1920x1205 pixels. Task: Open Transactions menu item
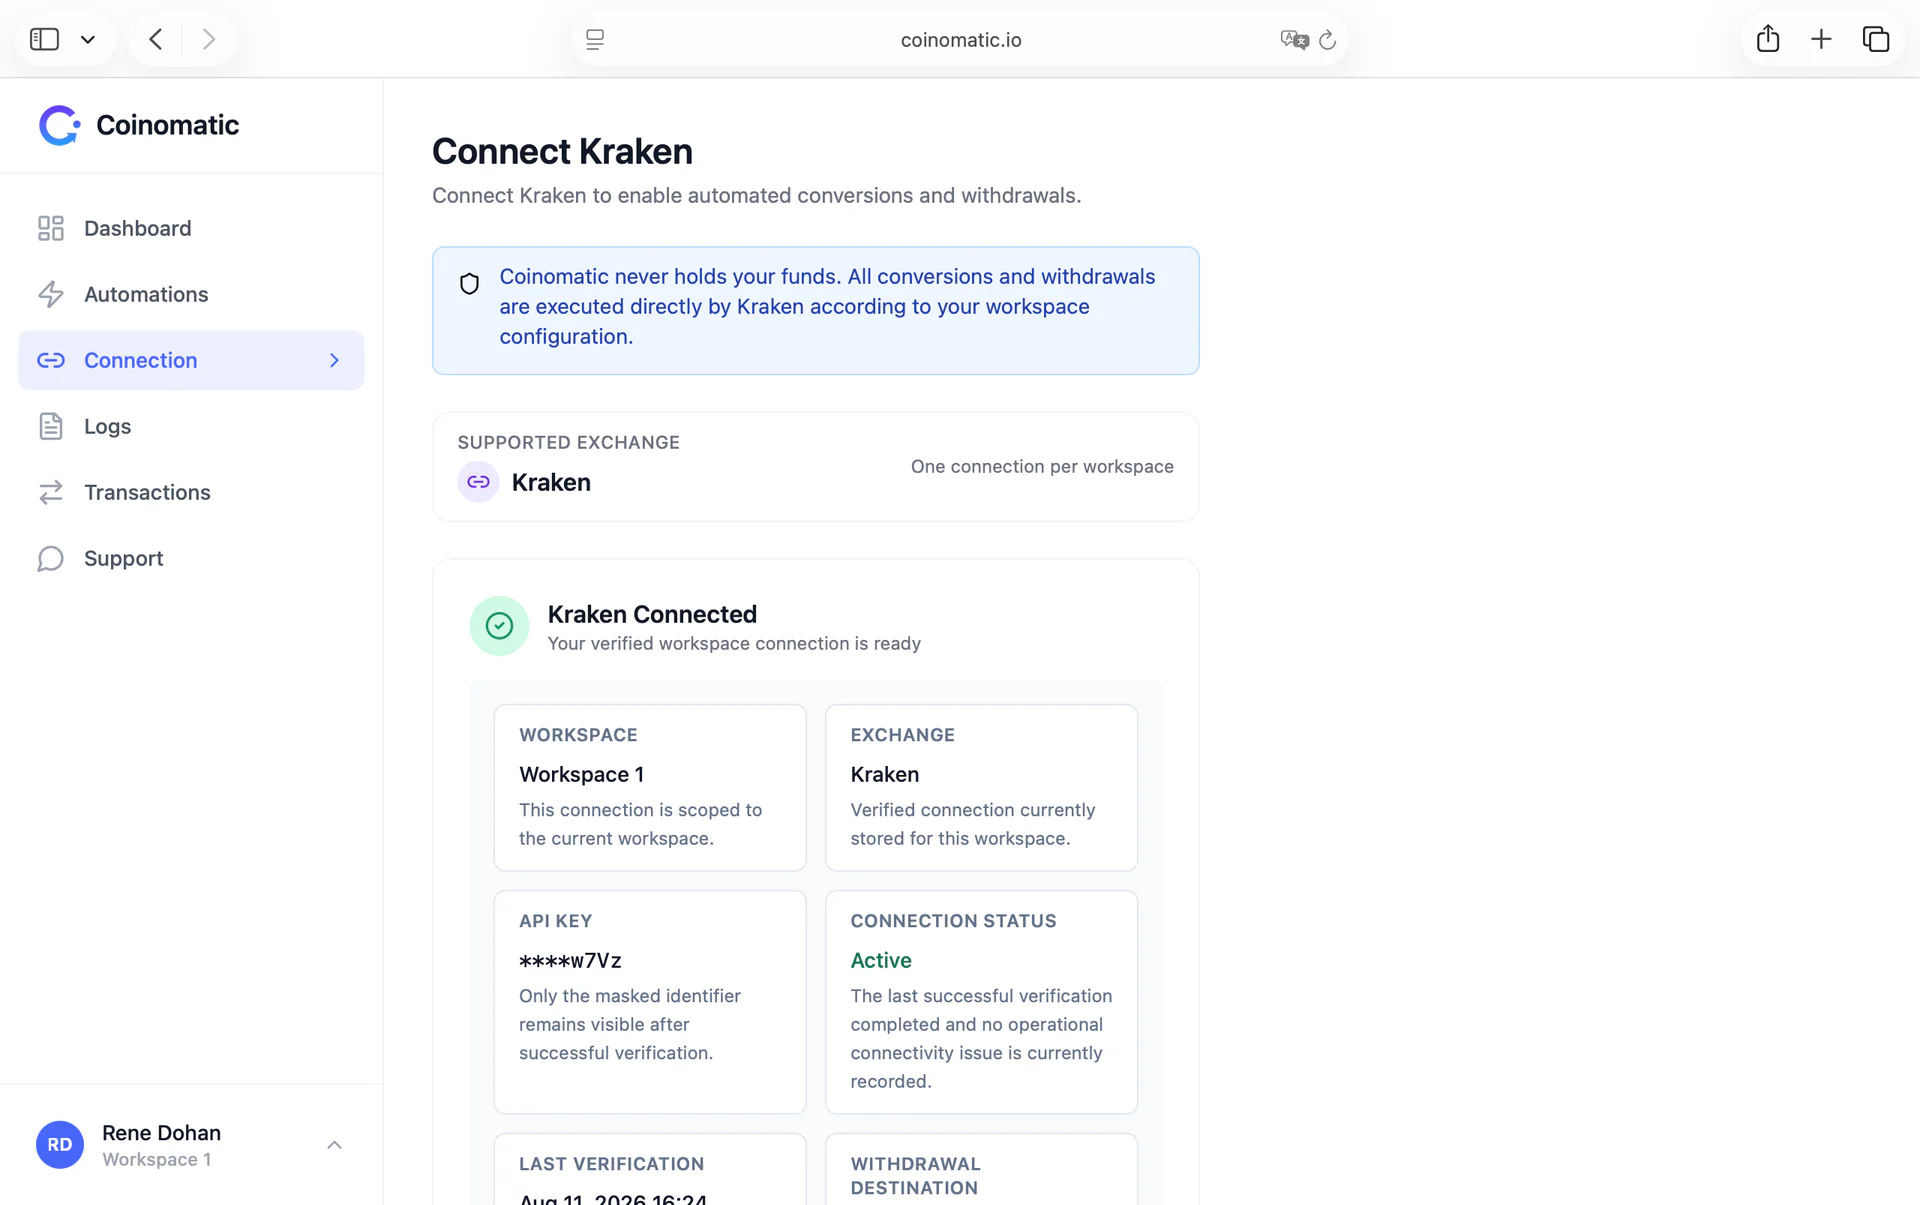191,492
